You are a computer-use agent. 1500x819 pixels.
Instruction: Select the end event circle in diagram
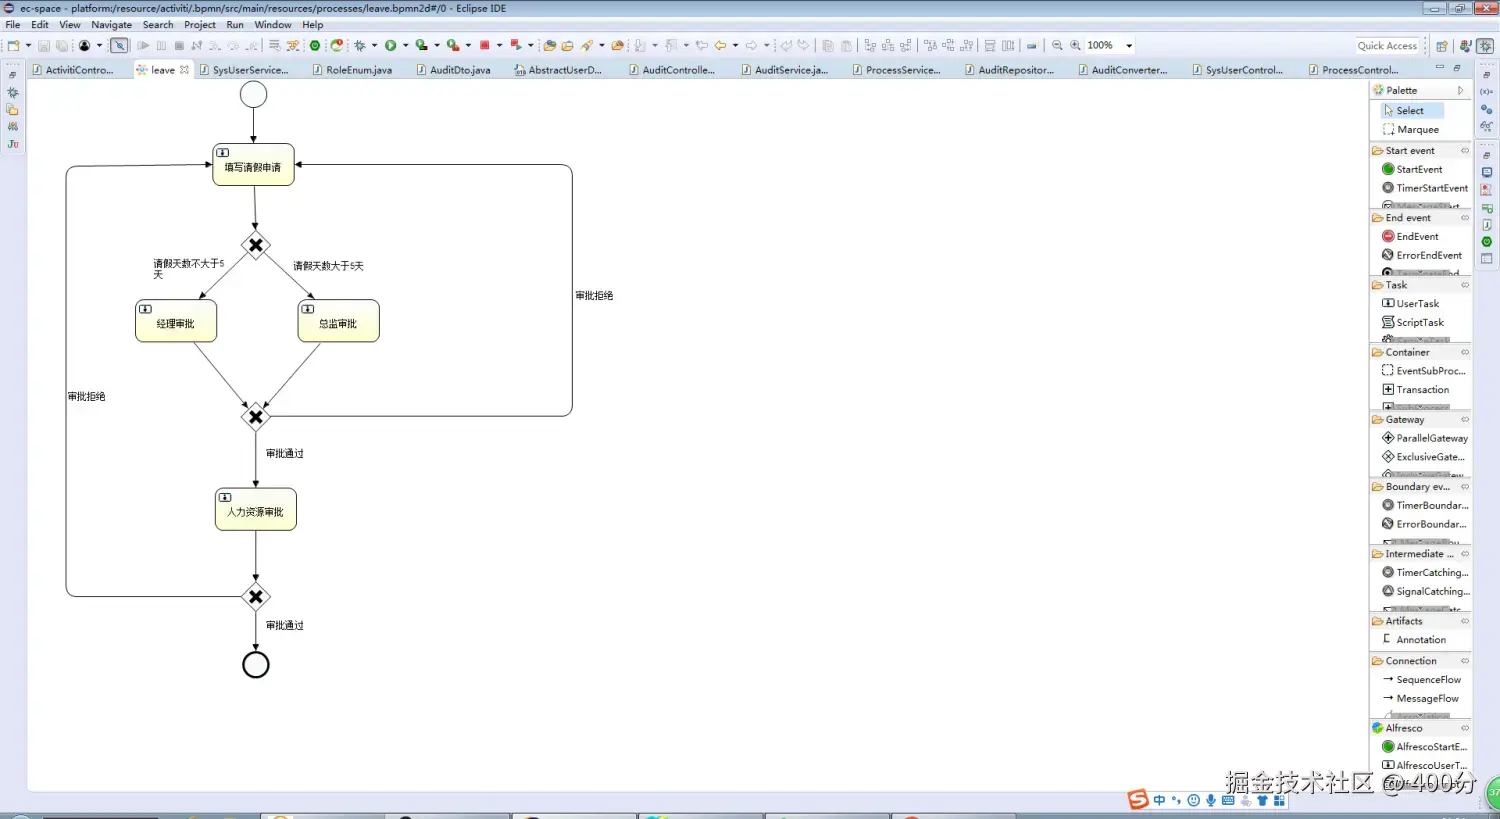(x=256, y=665)
